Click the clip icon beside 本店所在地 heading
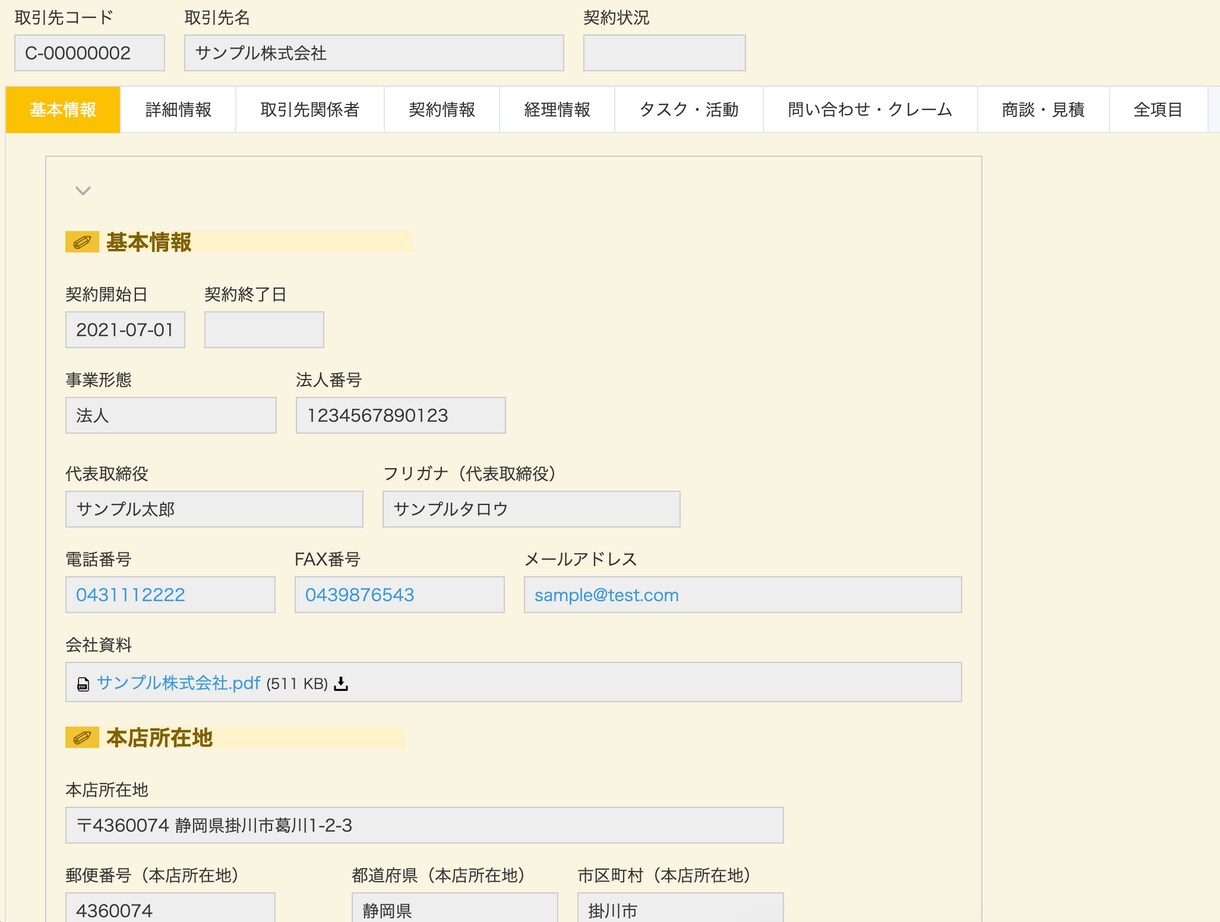The height and width of the screenshot is (922, 1220). click(82, 738)
